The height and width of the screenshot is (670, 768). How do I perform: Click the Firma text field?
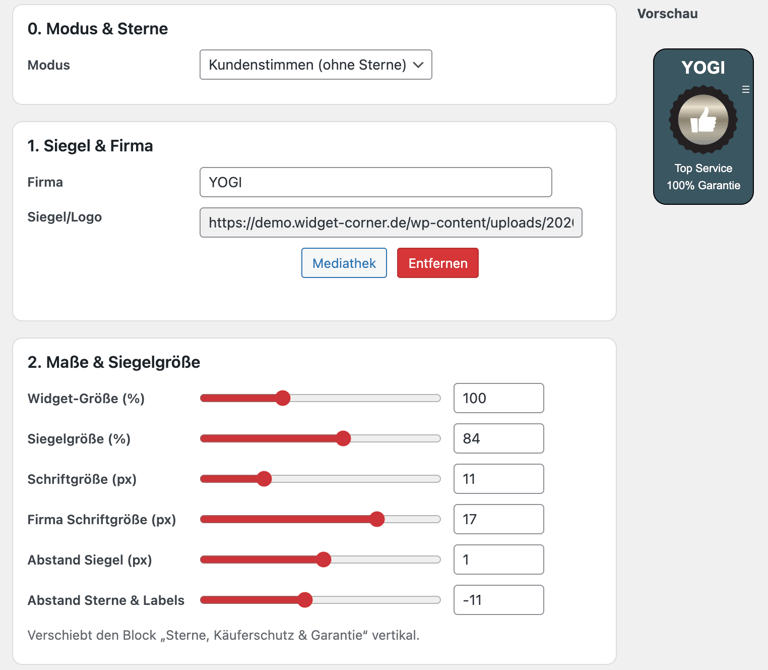tap(375, 182)
